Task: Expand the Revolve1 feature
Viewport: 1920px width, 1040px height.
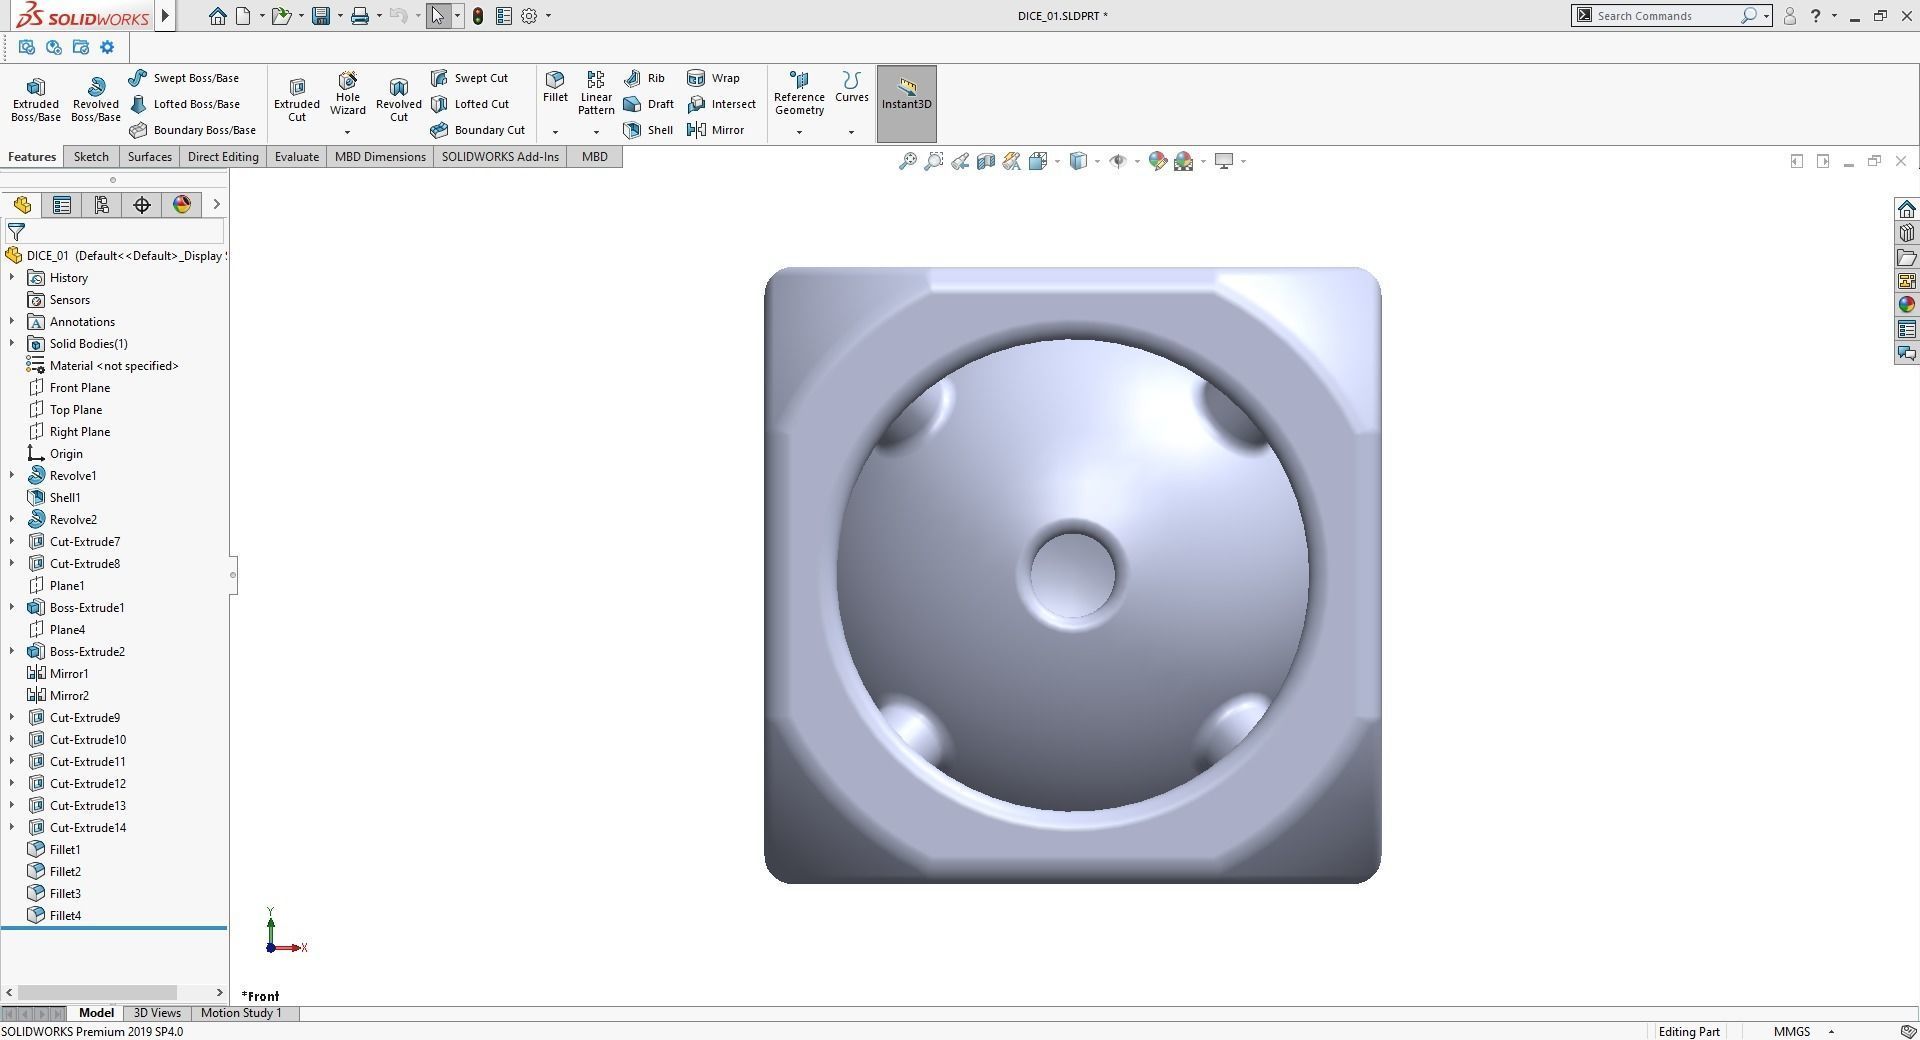Action: [12, 476]
